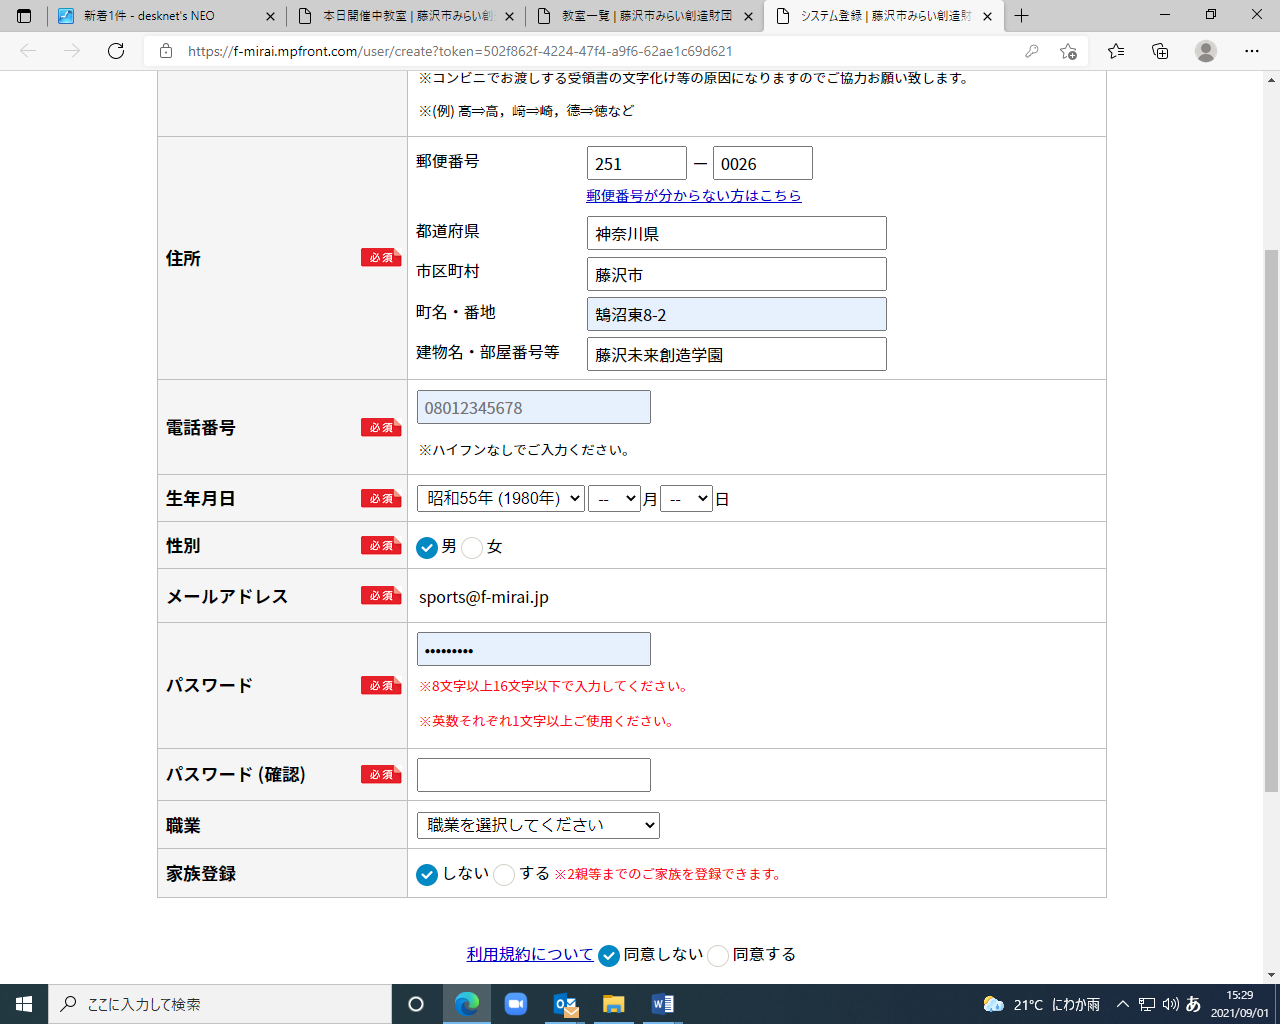Open the Favorites list icon
The image size is (1280, 1024).
pyautogui.click(x=1116, y=51)
